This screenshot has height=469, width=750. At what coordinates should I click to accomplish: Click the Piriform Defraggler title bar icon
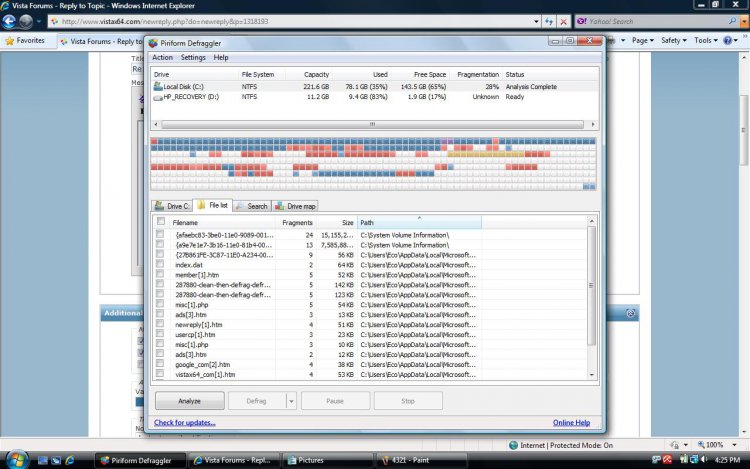153,43
